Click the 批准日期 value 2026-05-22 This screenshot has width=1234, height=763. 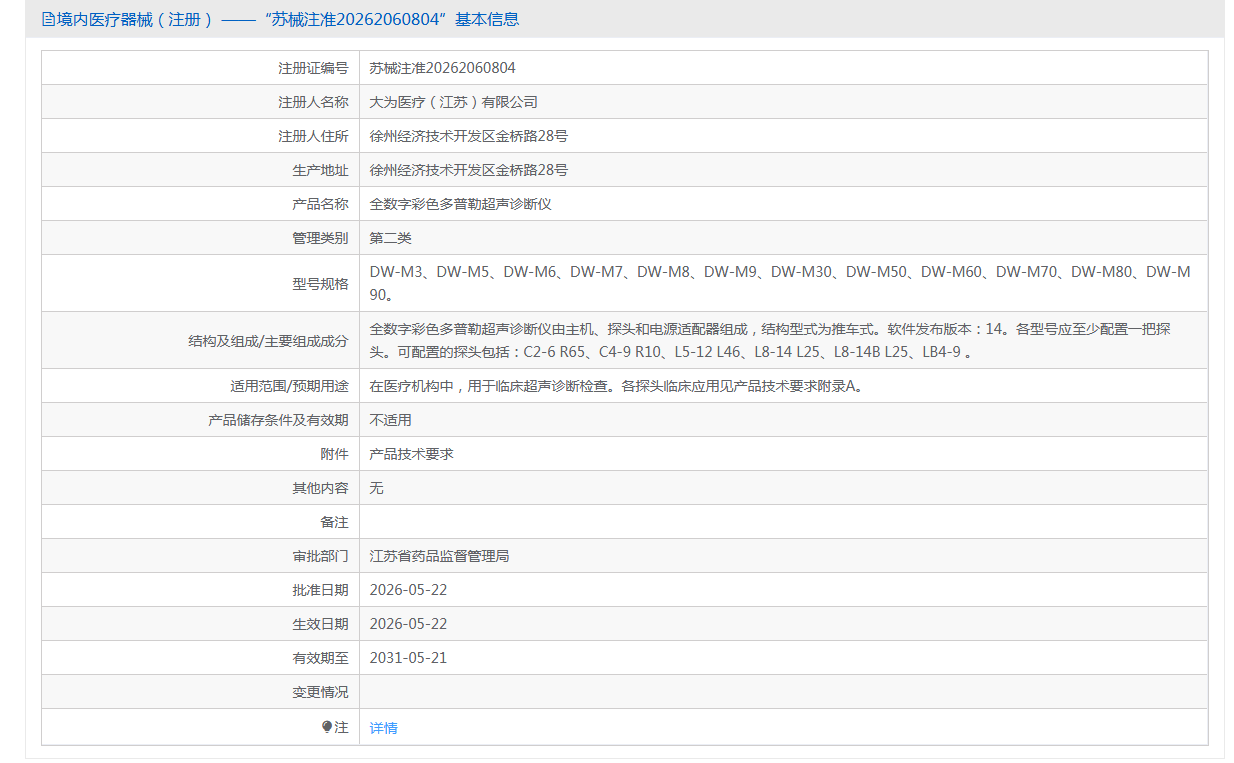409,590
